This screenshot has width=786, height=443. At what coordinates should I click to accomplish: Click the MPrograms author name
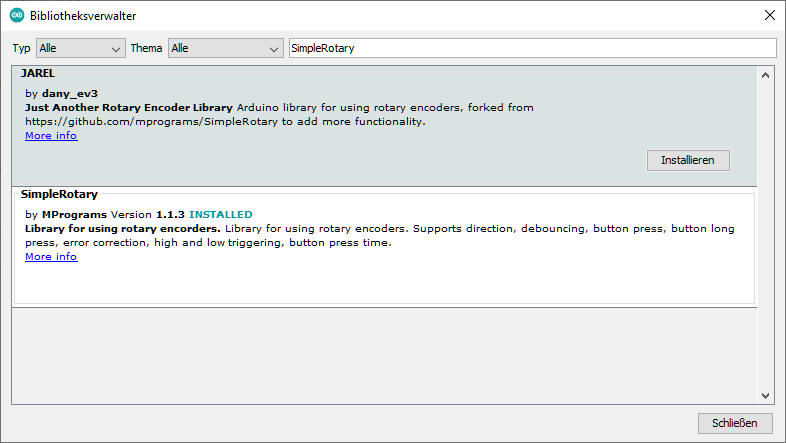[73, 215]
